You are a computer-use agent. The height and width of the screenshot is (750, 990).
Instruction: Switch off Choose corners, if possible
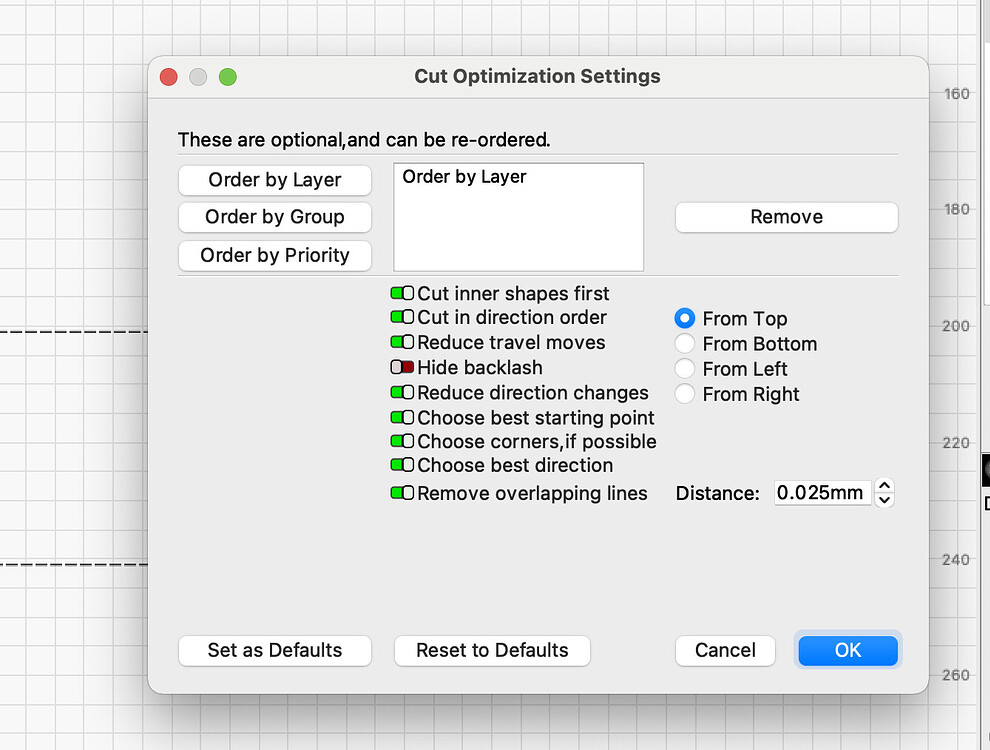click(401, 441)
